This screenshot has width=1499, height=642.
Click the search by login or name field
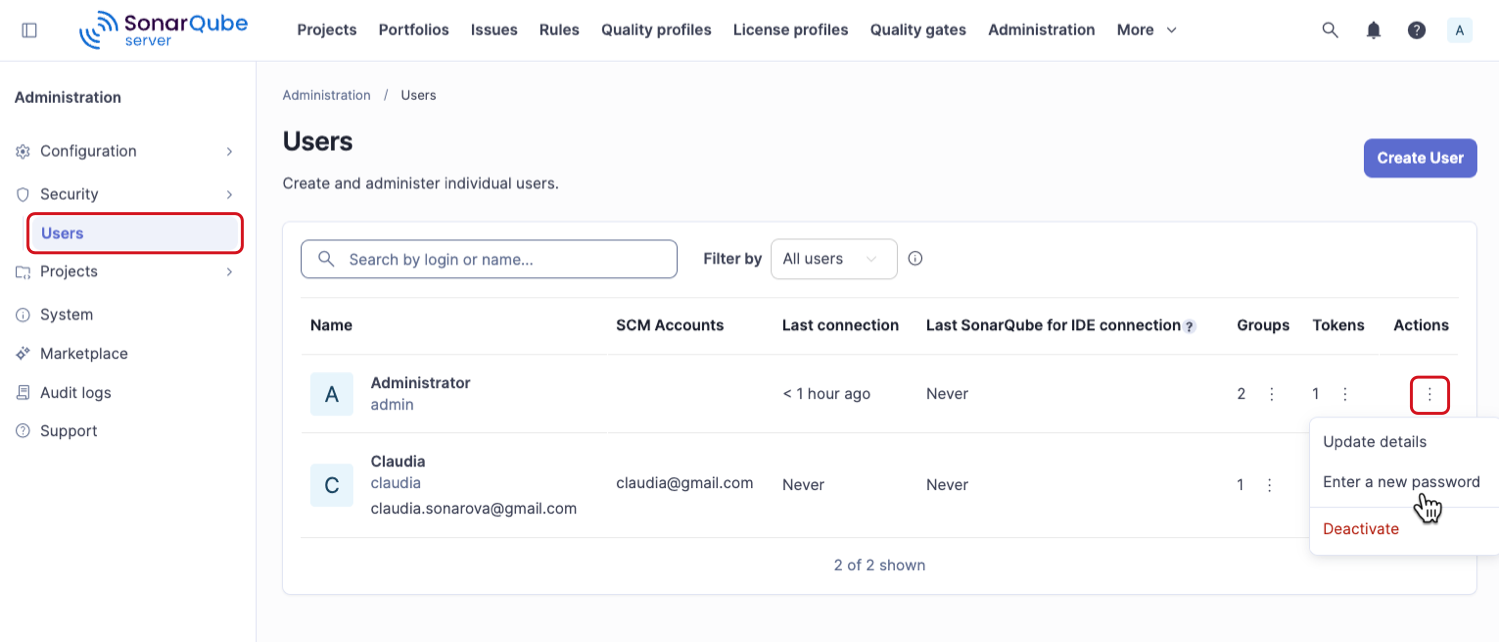click(489, 259)
